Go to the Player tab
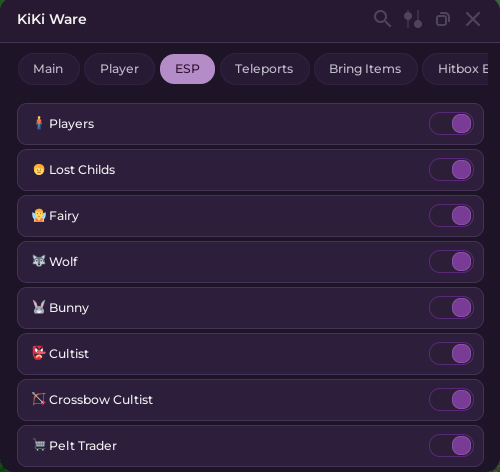 point(119,69)
